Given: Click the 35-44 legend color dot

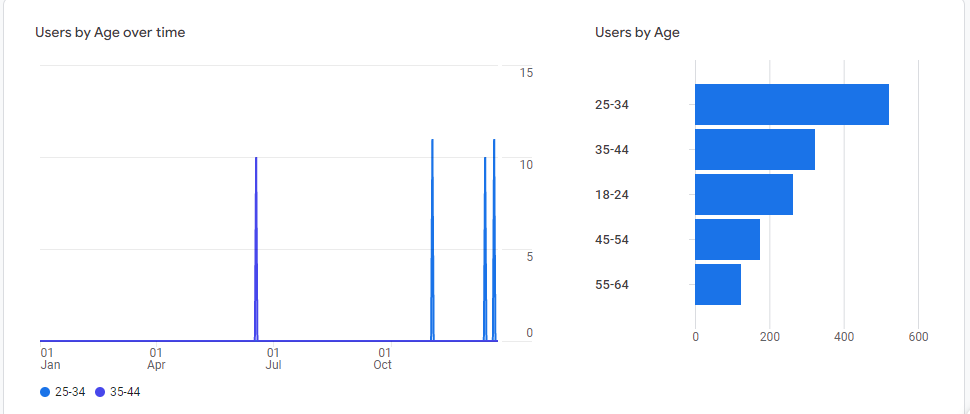Looking at the screenshot, I should [x=100, y=392].
